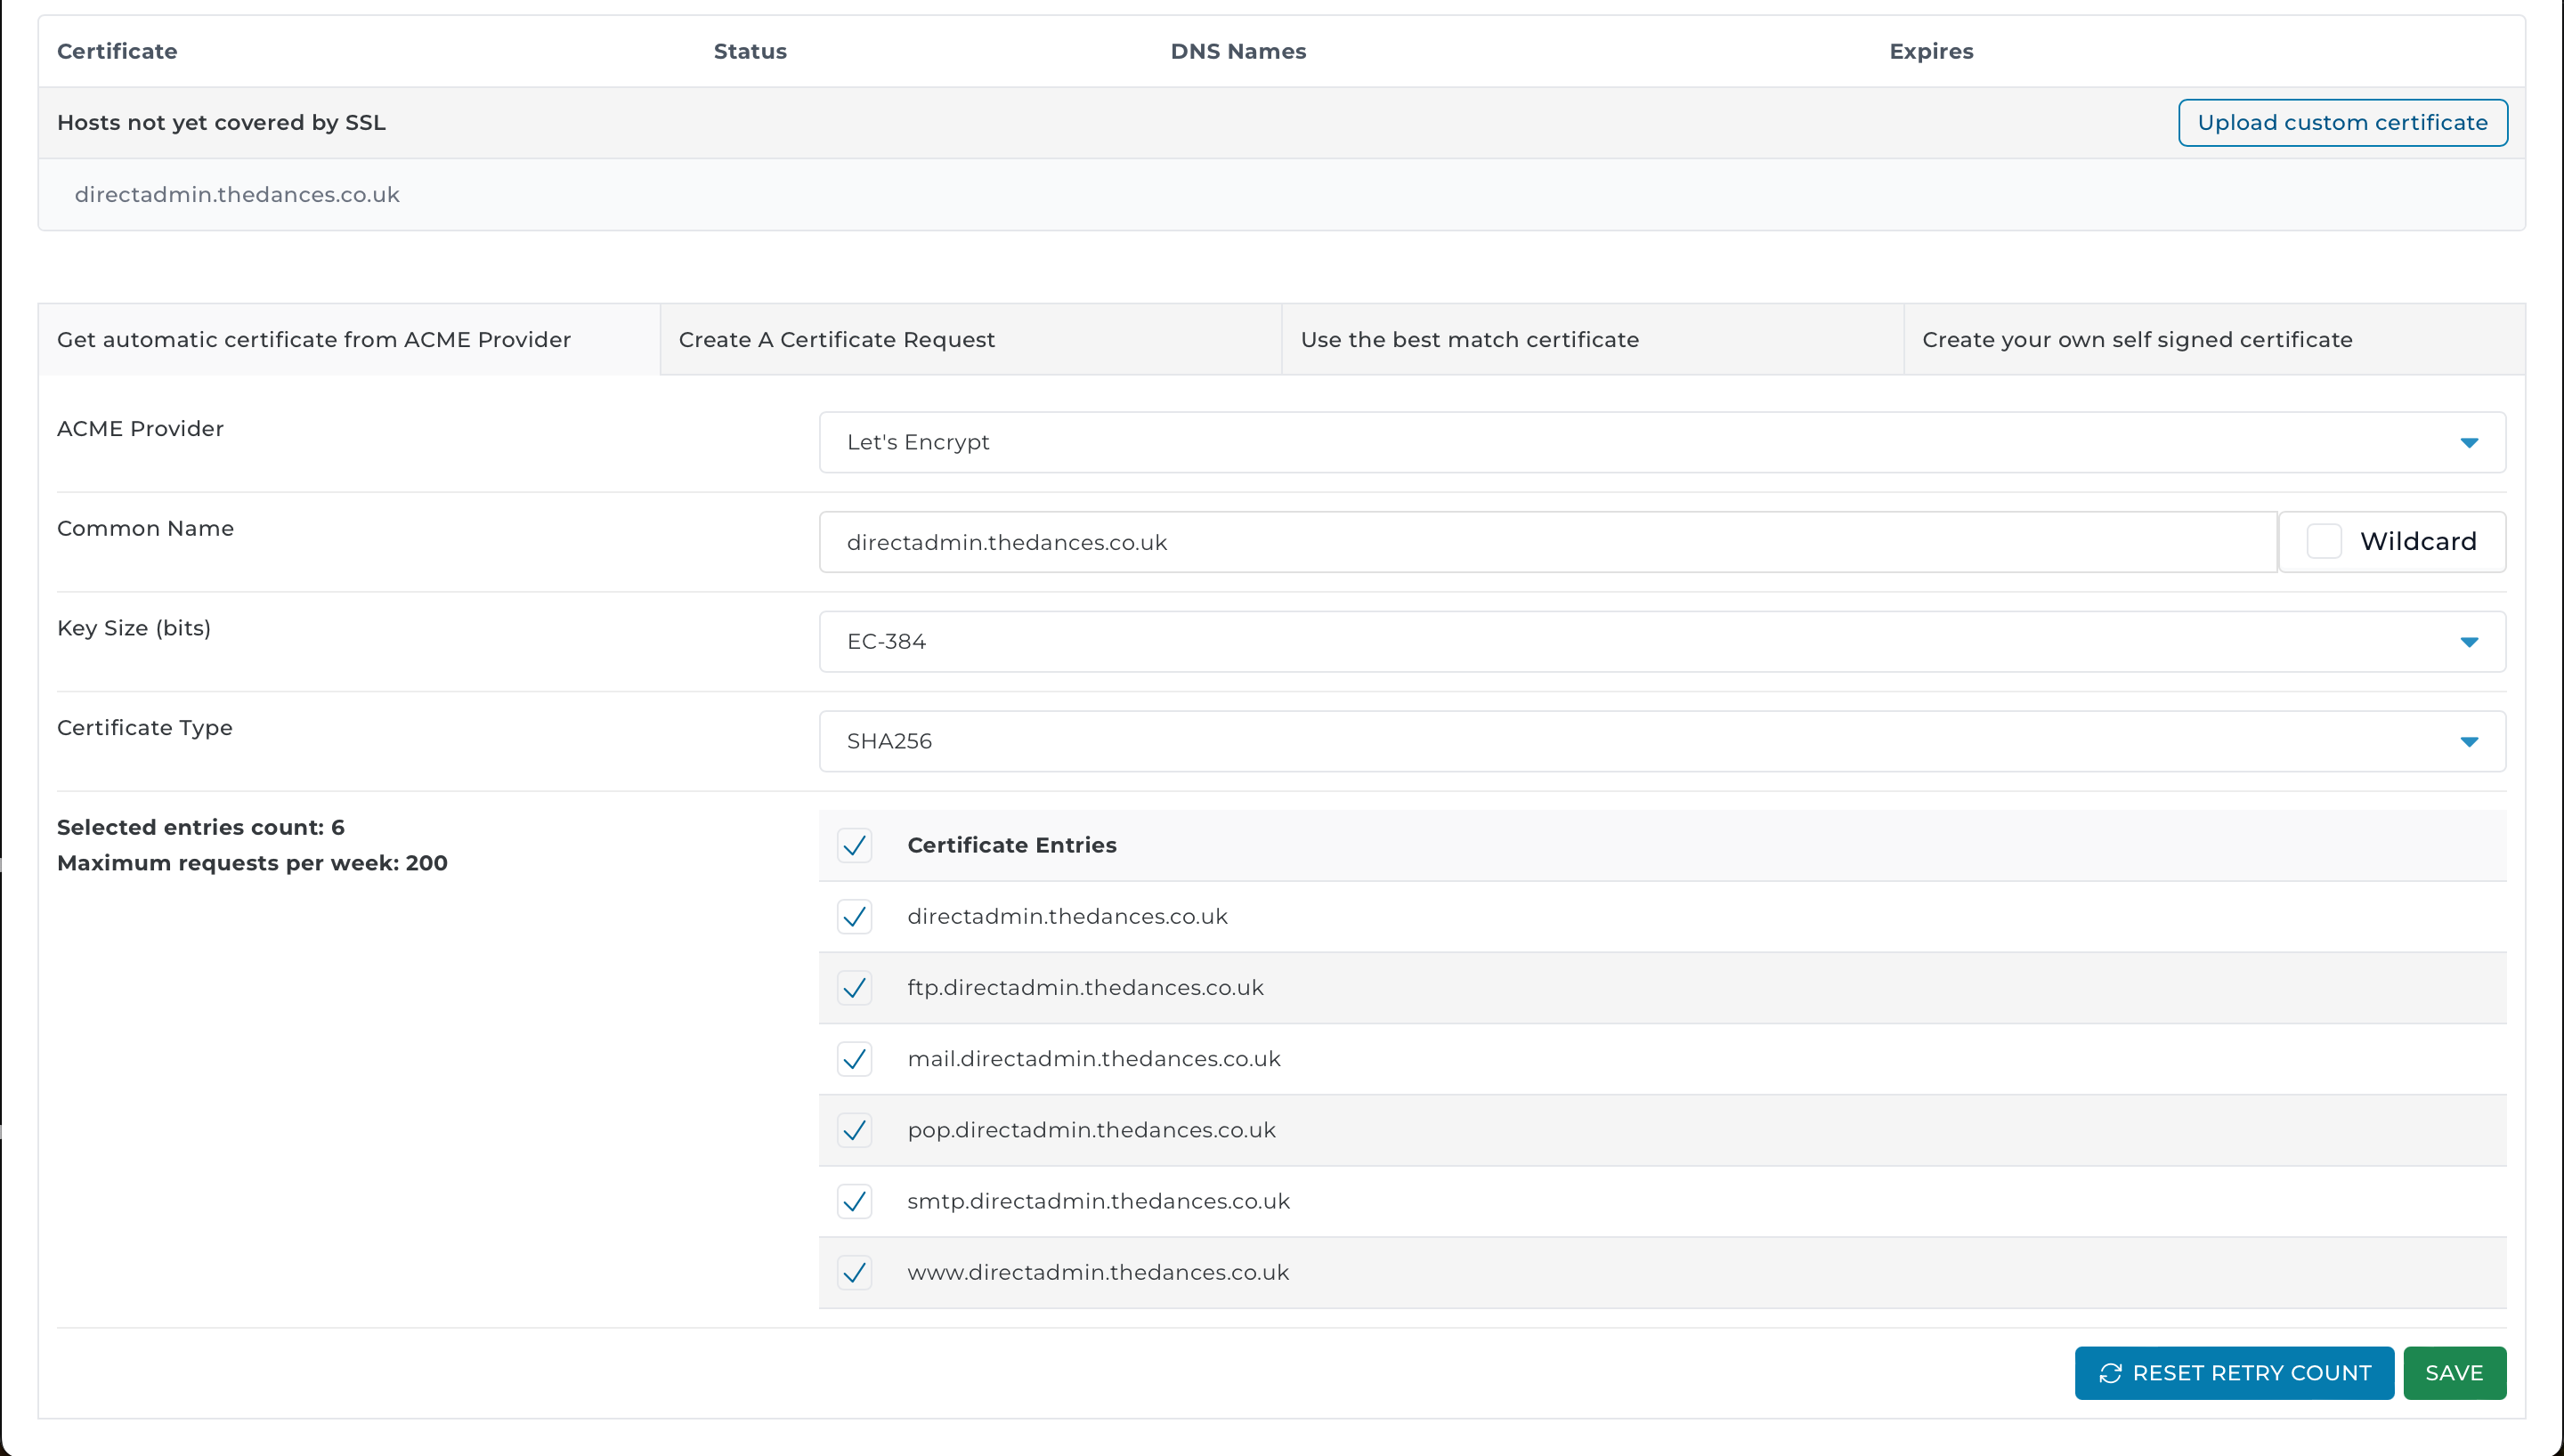Click the Certificate Type field label
Viewport: 2564px width, 1456px height.
[145, 728]
